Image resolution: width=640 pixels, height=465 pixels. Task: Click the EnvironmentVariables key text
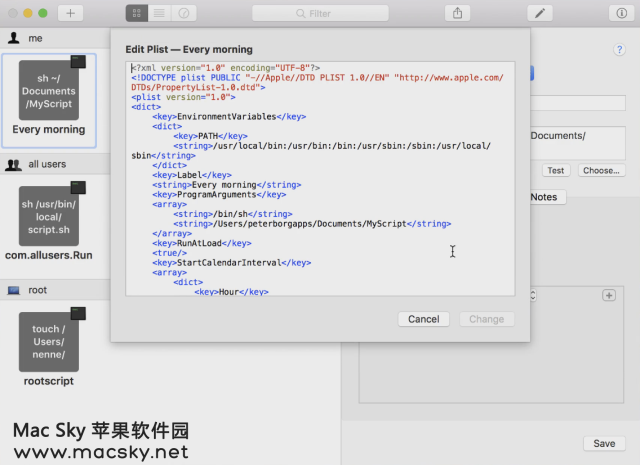click(x=227, y=117)
